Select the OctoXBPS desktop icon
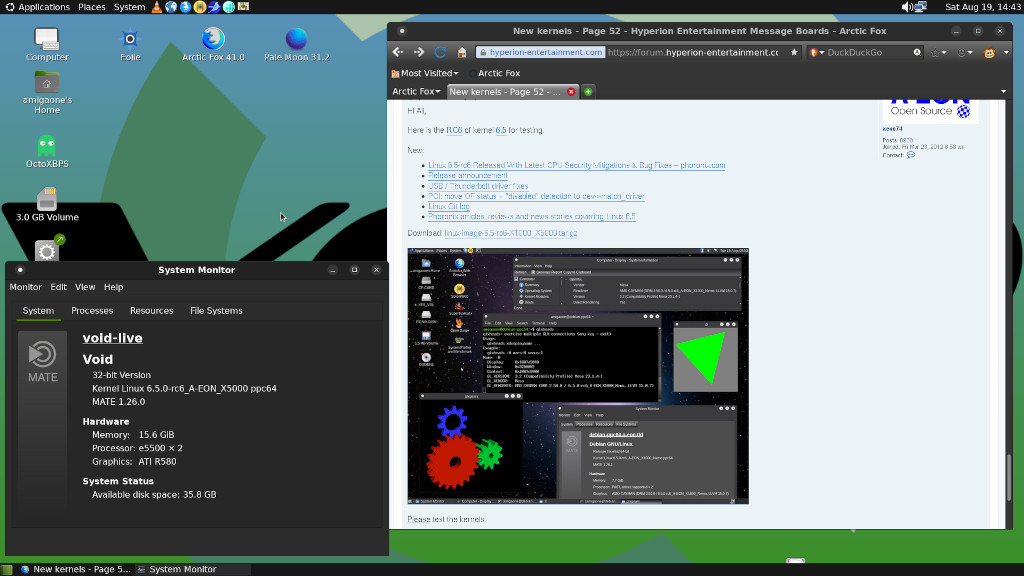The image size is (1024, 576). coord(47,152)
